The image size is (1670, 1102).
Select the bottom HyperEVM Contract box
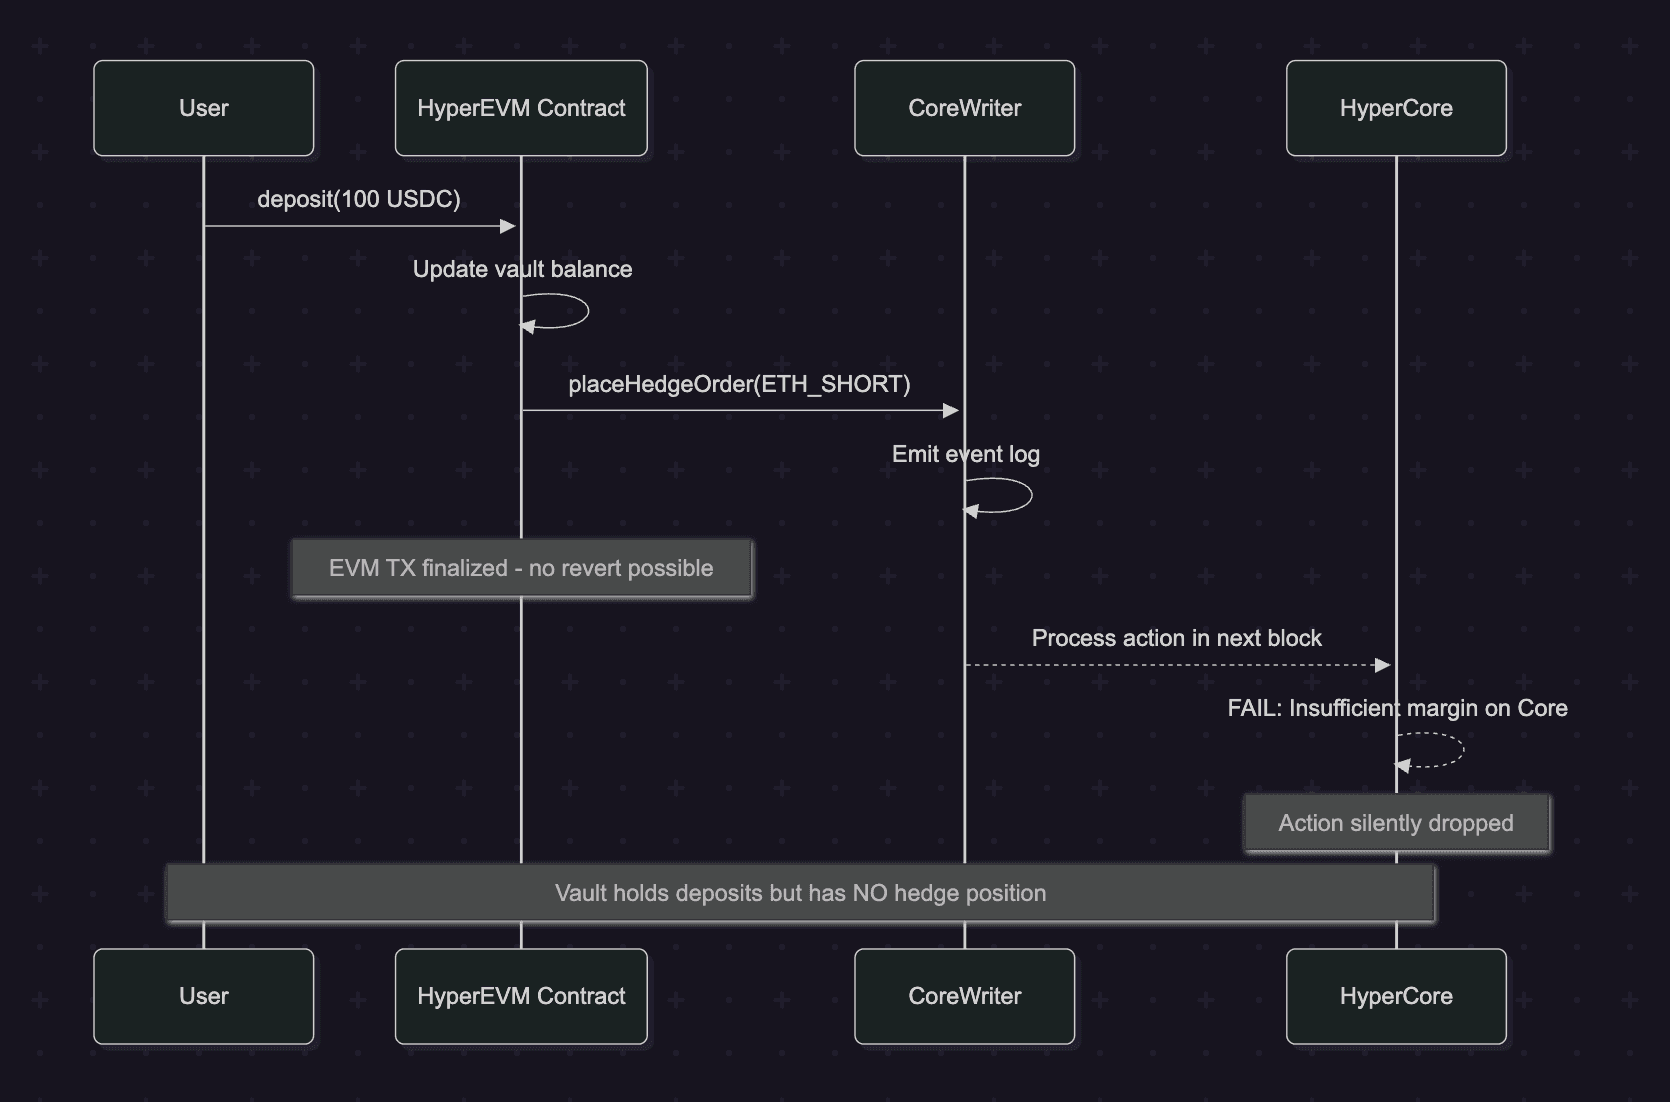tap(521, 996)
